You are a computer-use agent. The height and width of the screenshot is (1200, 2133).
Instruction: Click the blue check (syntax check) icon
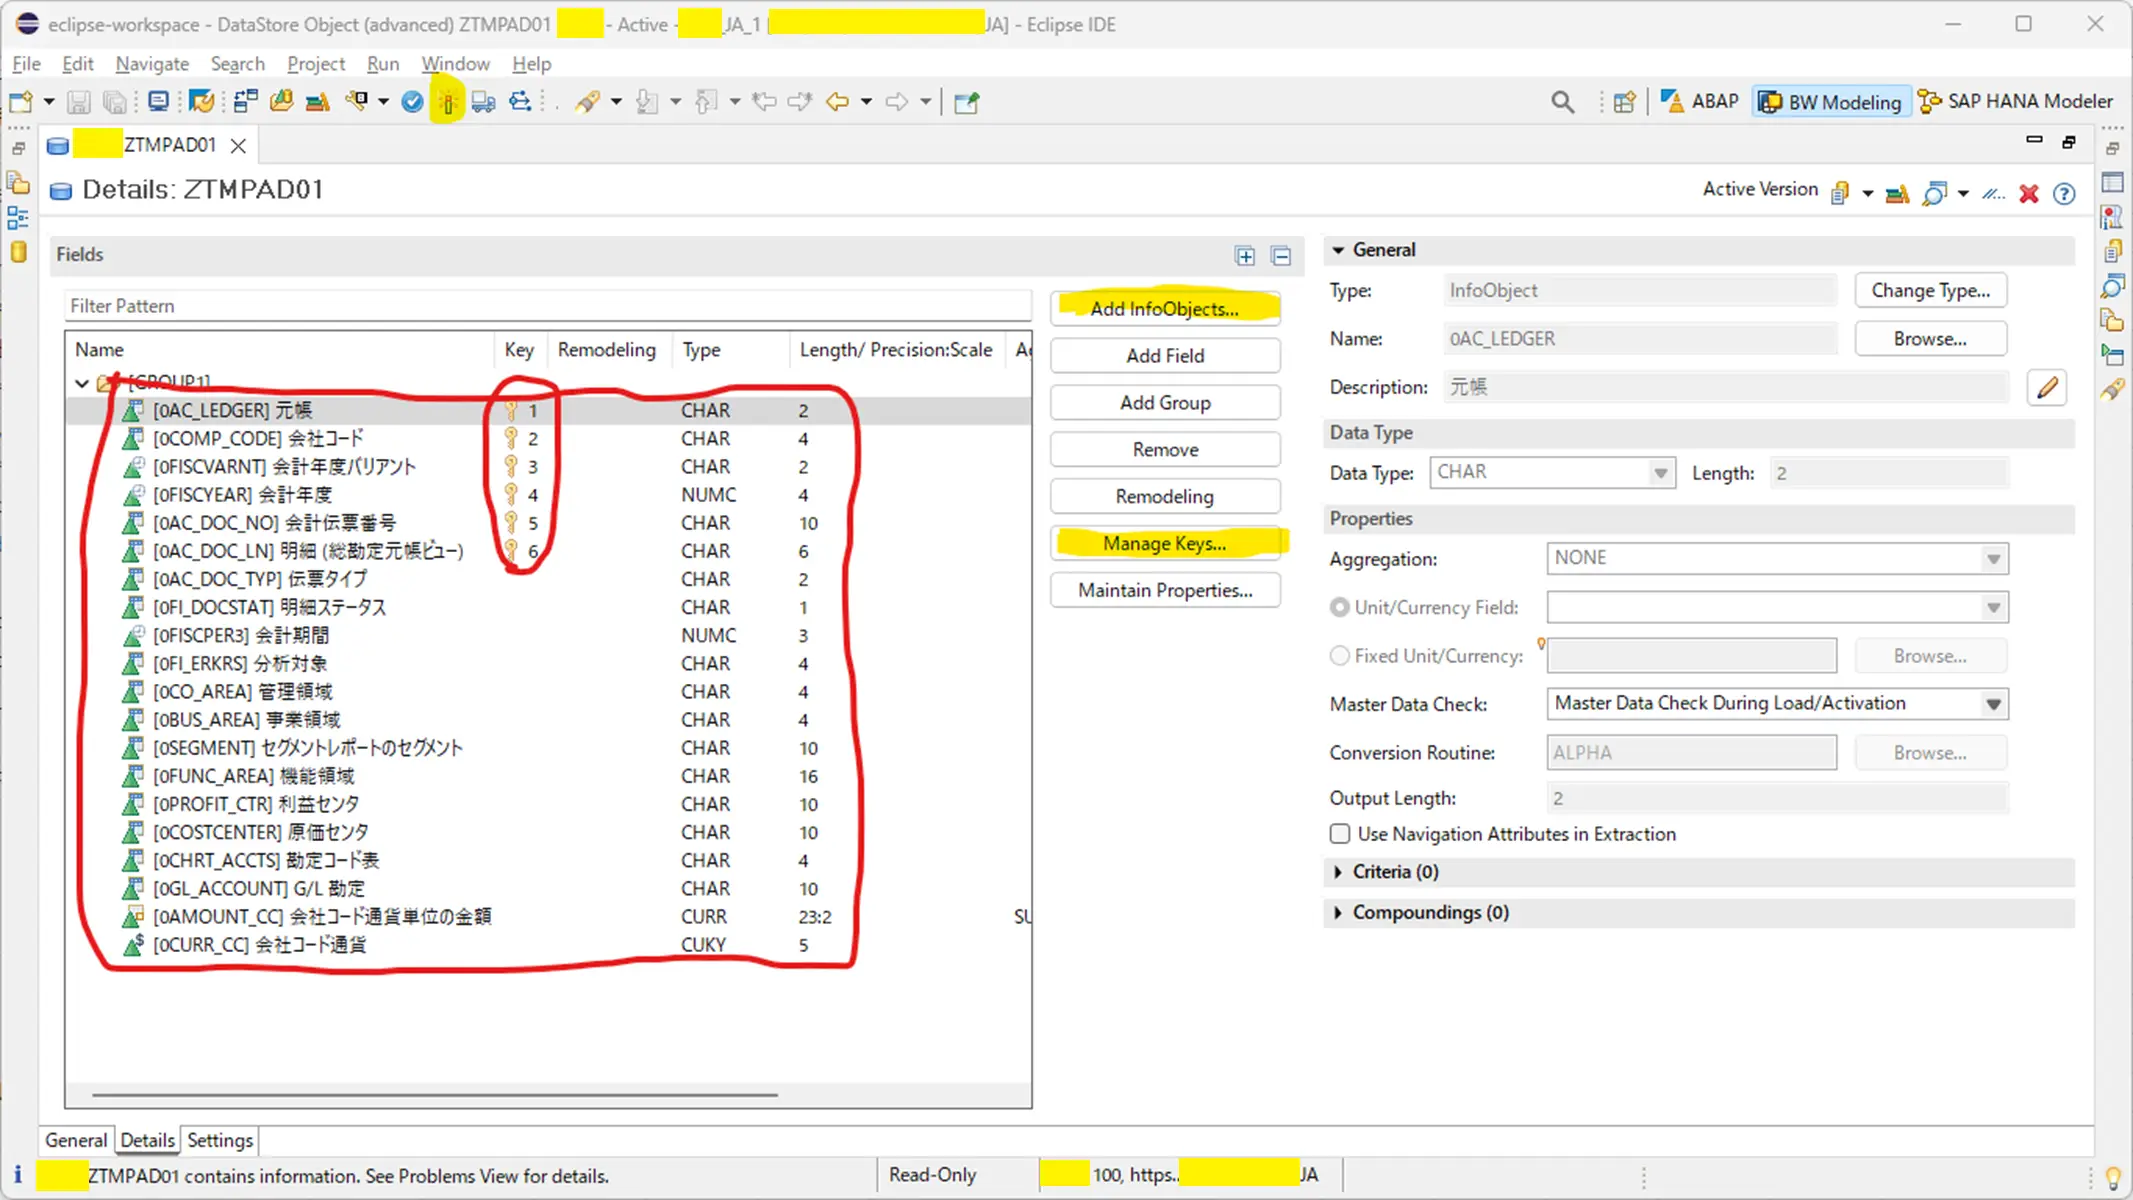pyautogui.click(x=412, y=102)
